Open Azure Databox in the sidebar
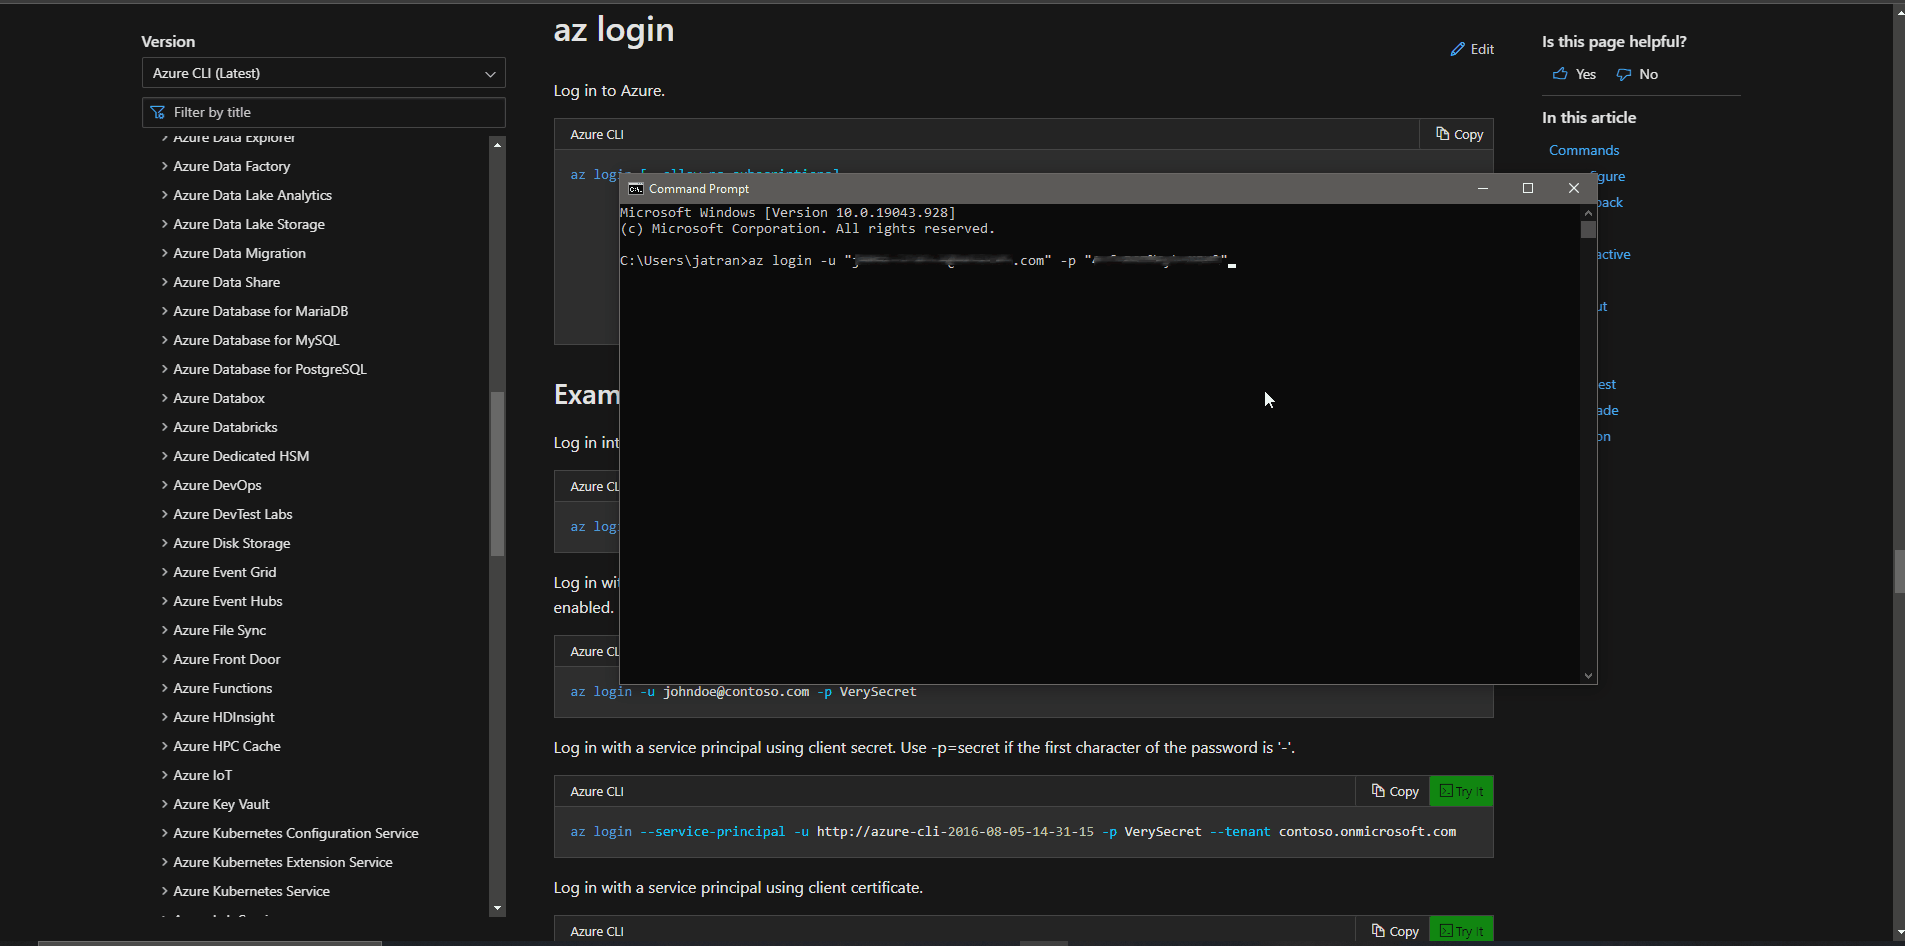Viewport: 1905px width, 946px height. [x=219, y=398]
